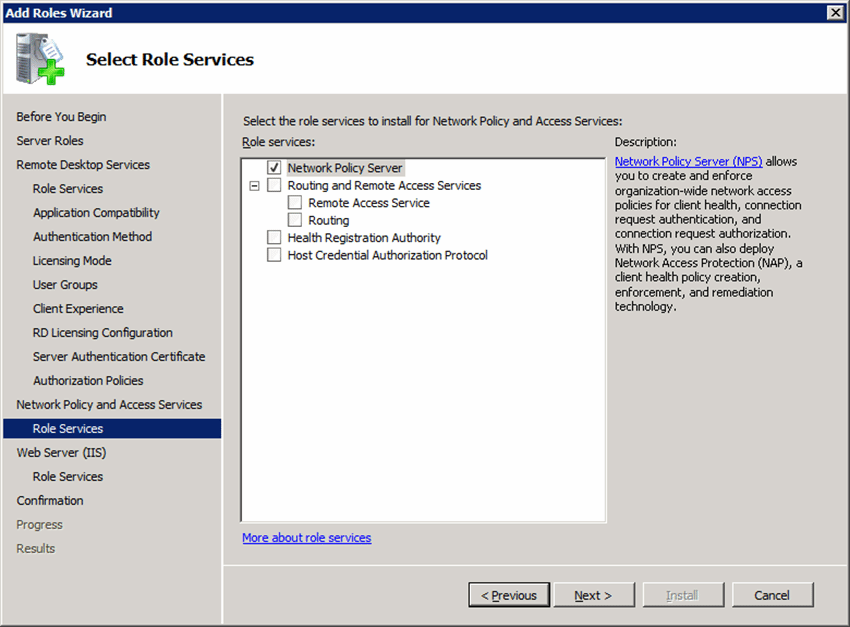The image size is (850, 627).
Task: Uncheck the Network Policy Server checkbox
Action: point(274,168)
